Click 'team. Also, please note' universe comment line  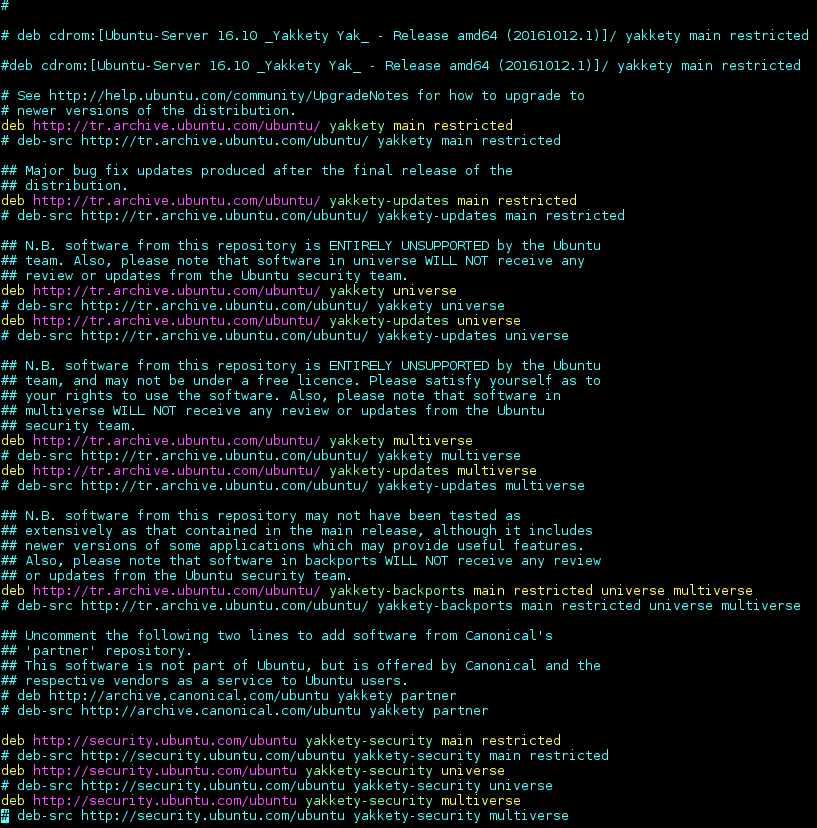tap(293, 261)
